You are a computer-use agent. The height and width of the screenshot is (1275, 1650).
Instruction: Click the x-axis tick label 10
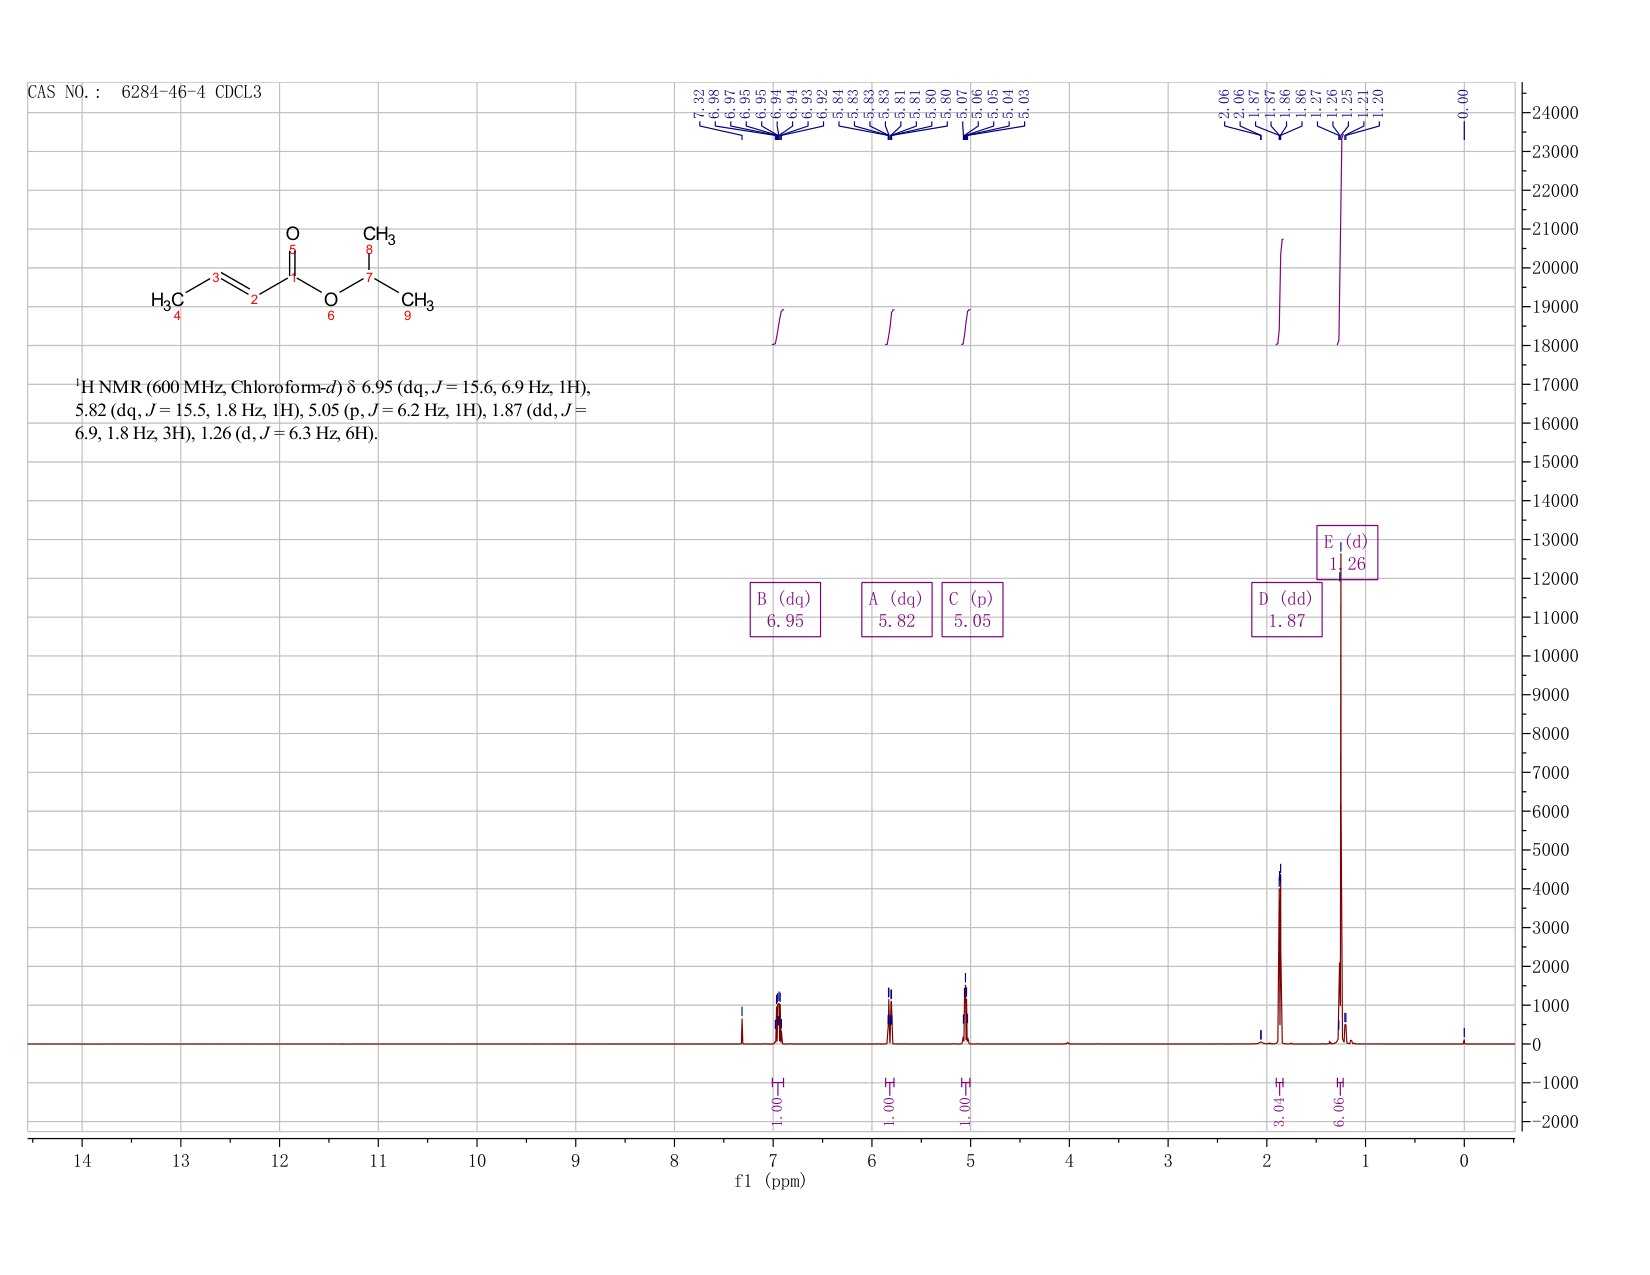pyautogui.click(x=477, y=1160)
